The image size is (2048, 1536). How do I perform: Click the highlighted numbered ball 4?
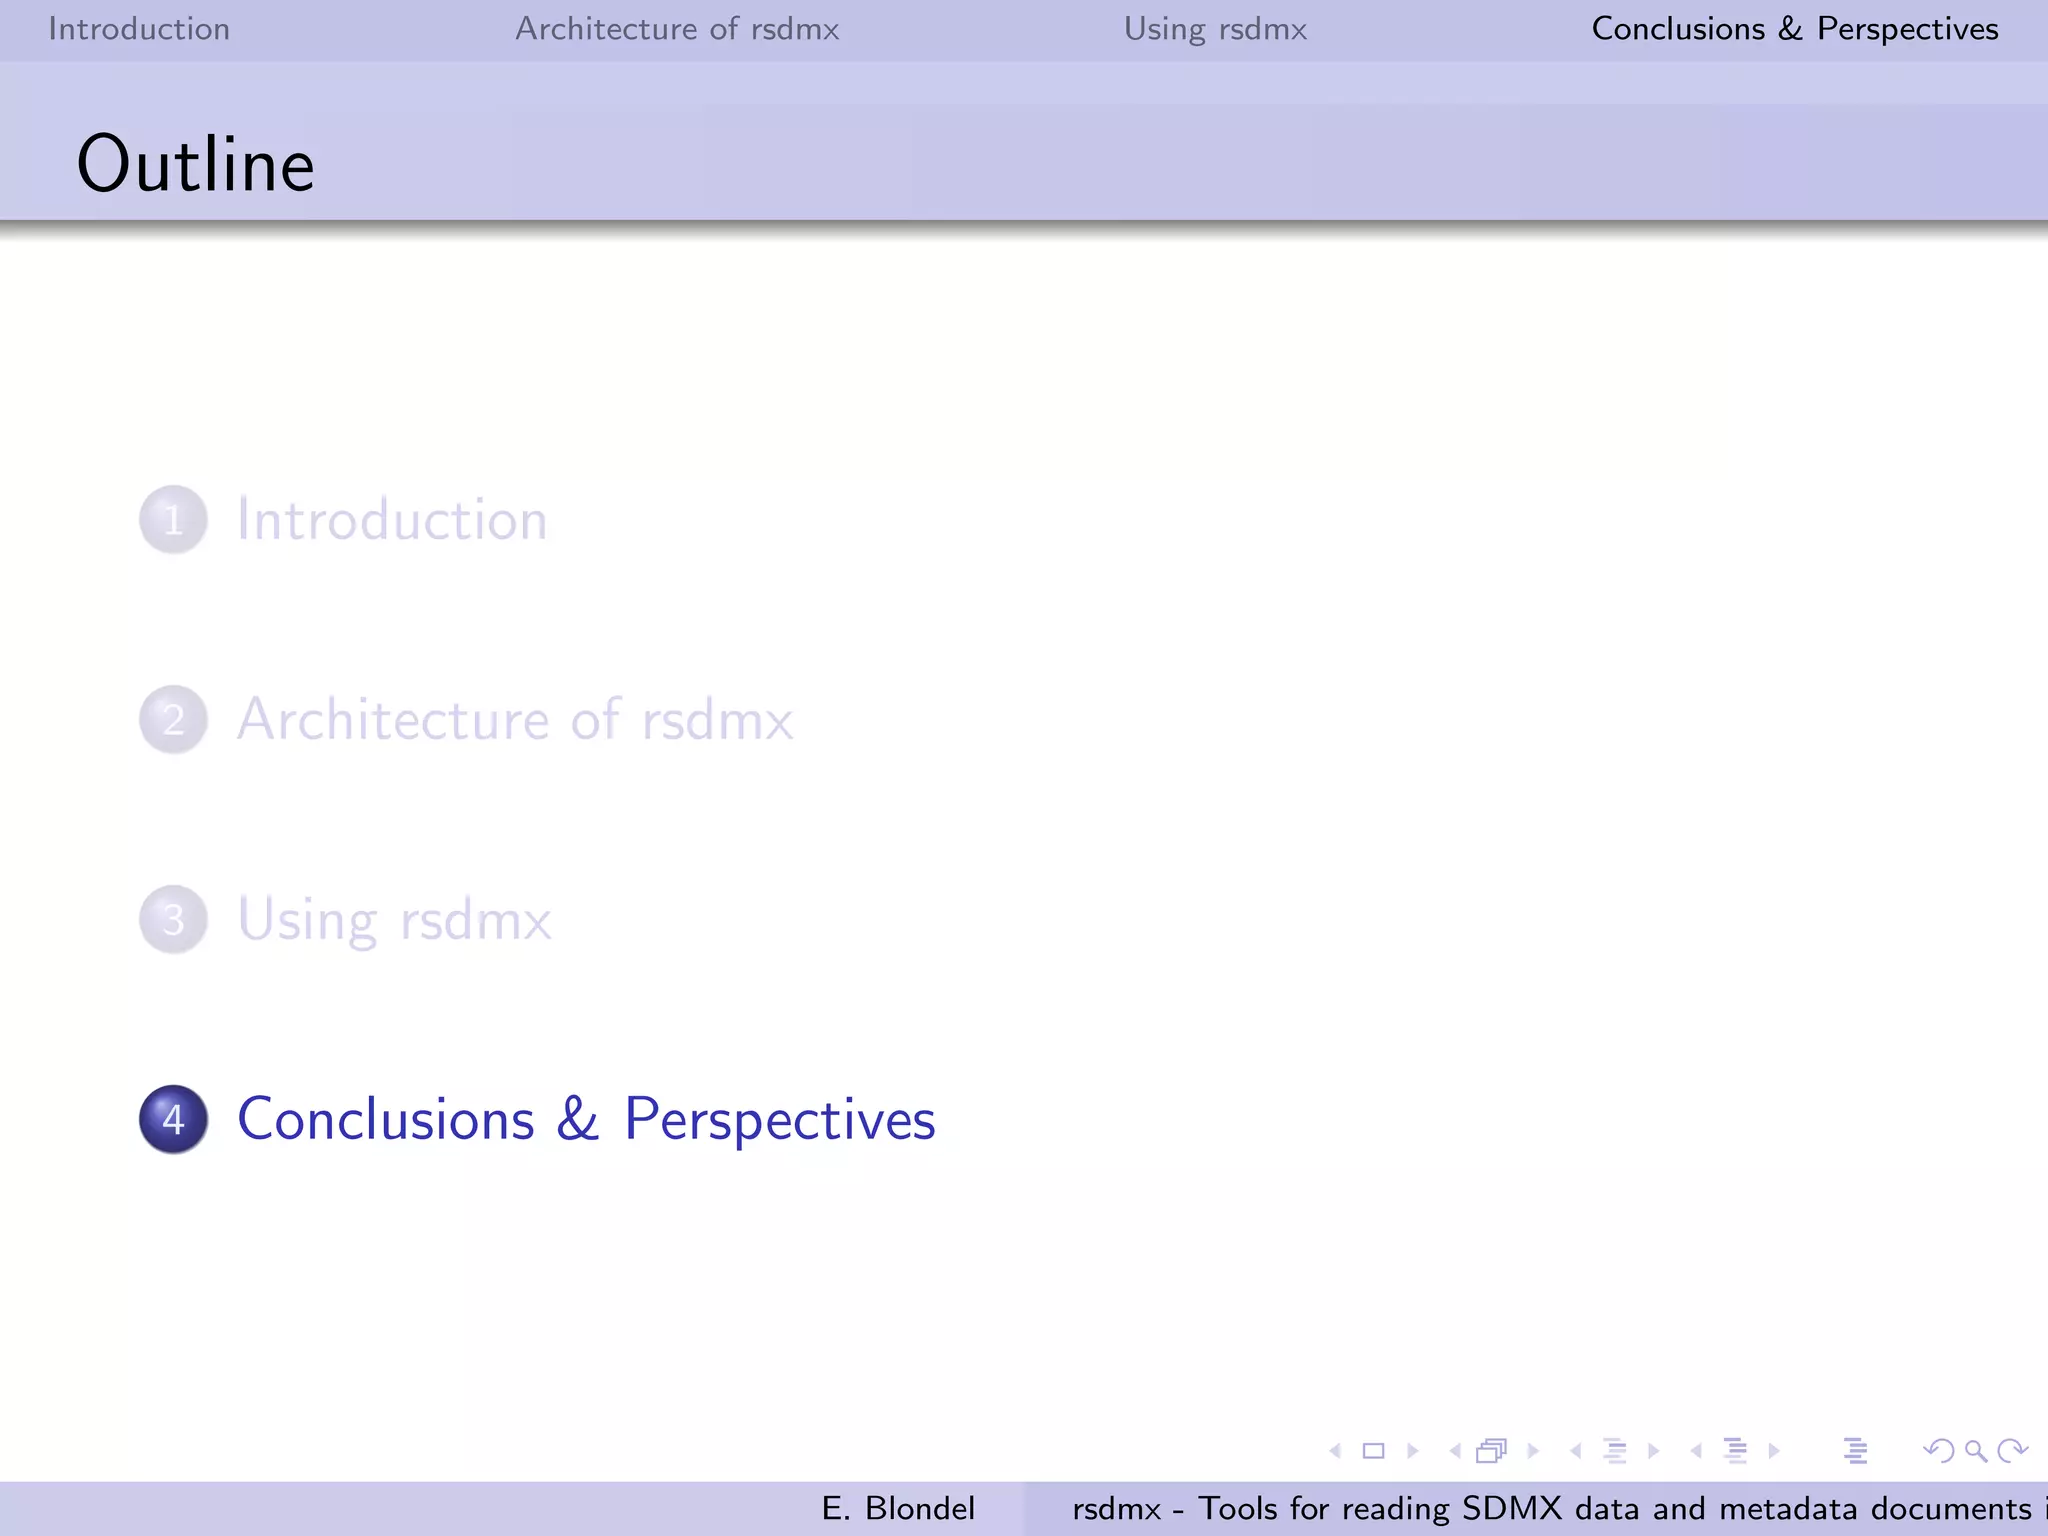tap(173, 1119)
